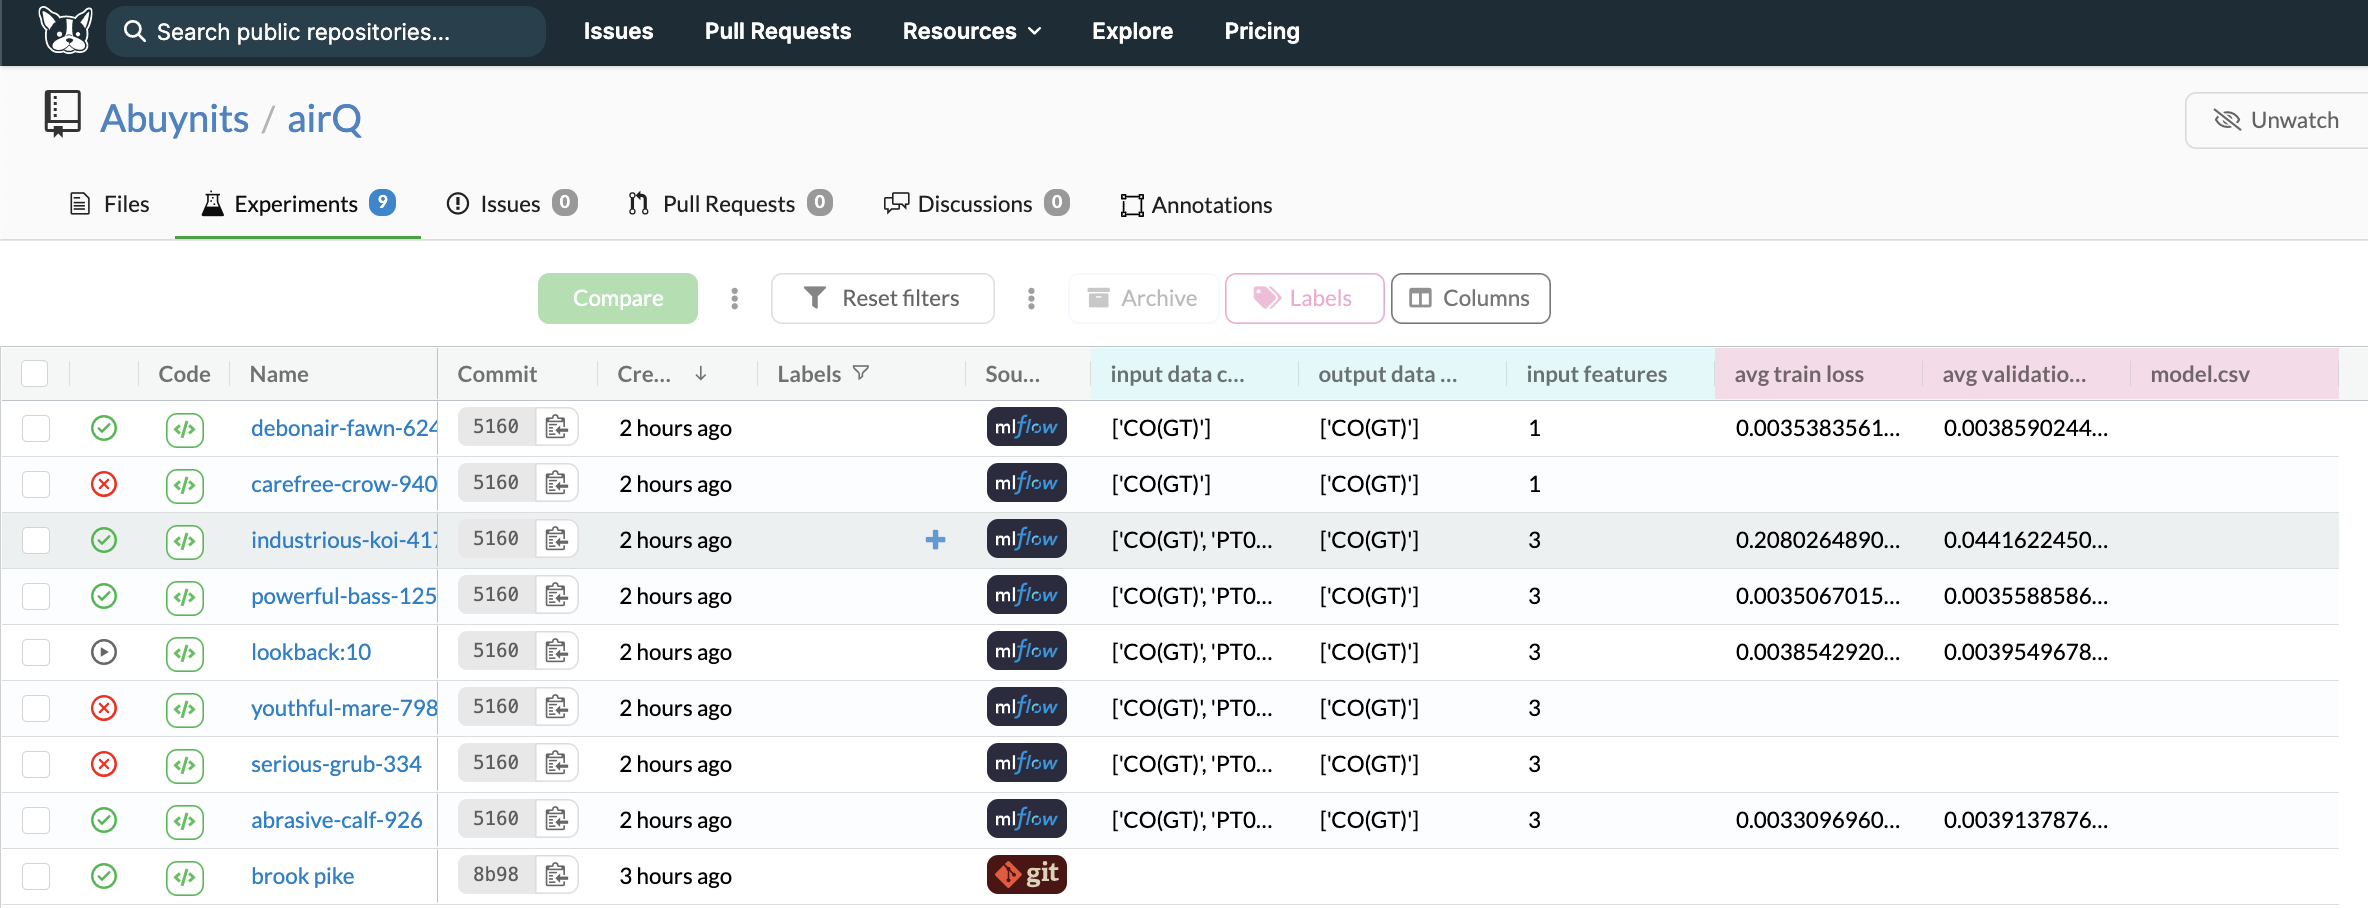Viewport: 2368px width, 908px height.
Task: Open Pull Requests in top navigation bar
Action: 778,31
